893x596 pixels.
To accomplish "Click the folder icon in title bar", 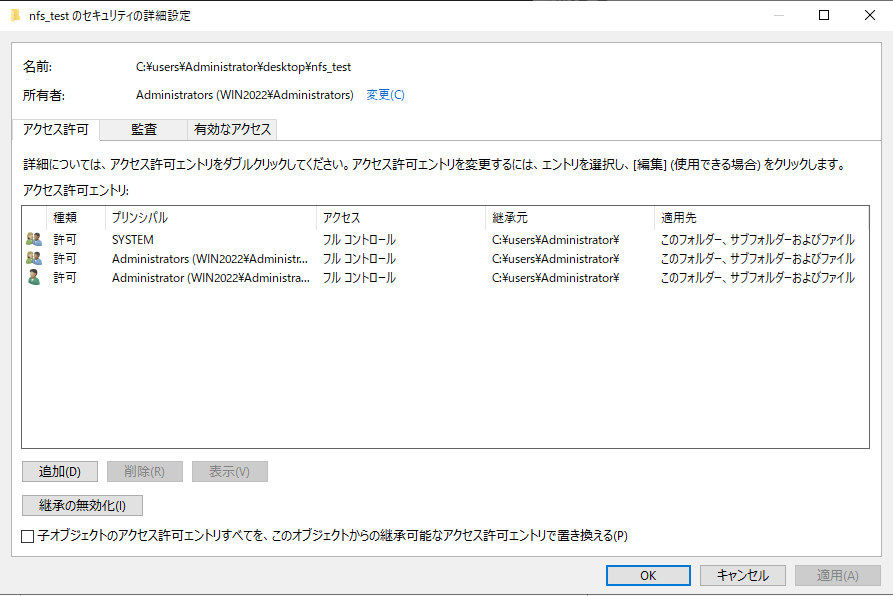I will (15, 15).
